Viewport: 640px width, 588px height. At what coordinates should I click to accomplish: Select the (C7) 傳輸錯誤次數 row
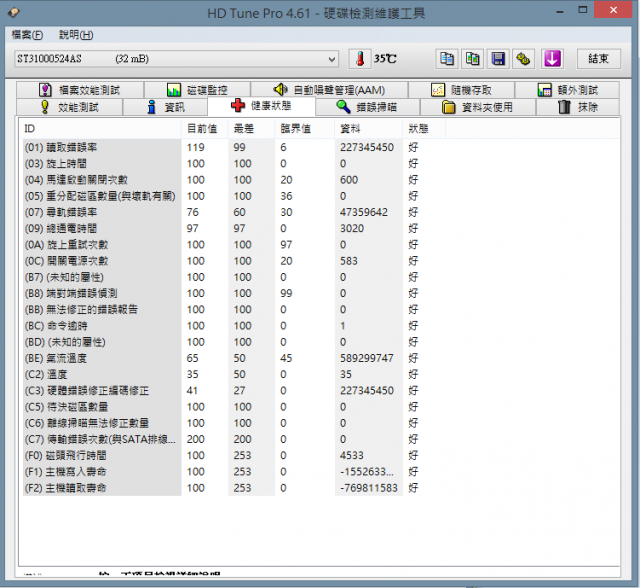234,439
